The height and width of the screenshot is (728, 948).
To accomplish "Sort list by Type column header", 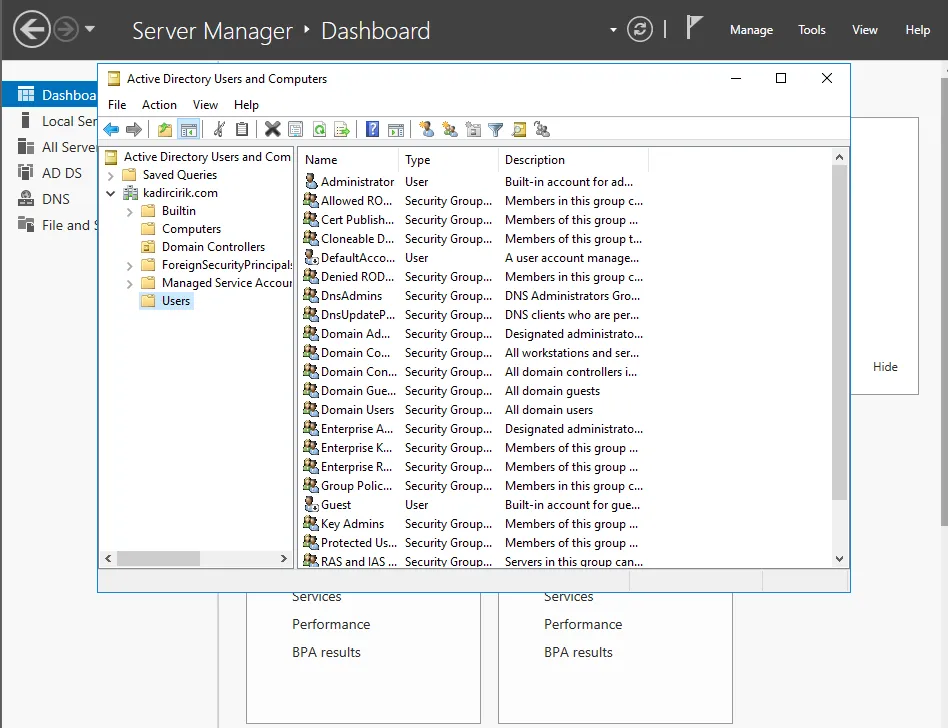I will click(x=448, y=160).
